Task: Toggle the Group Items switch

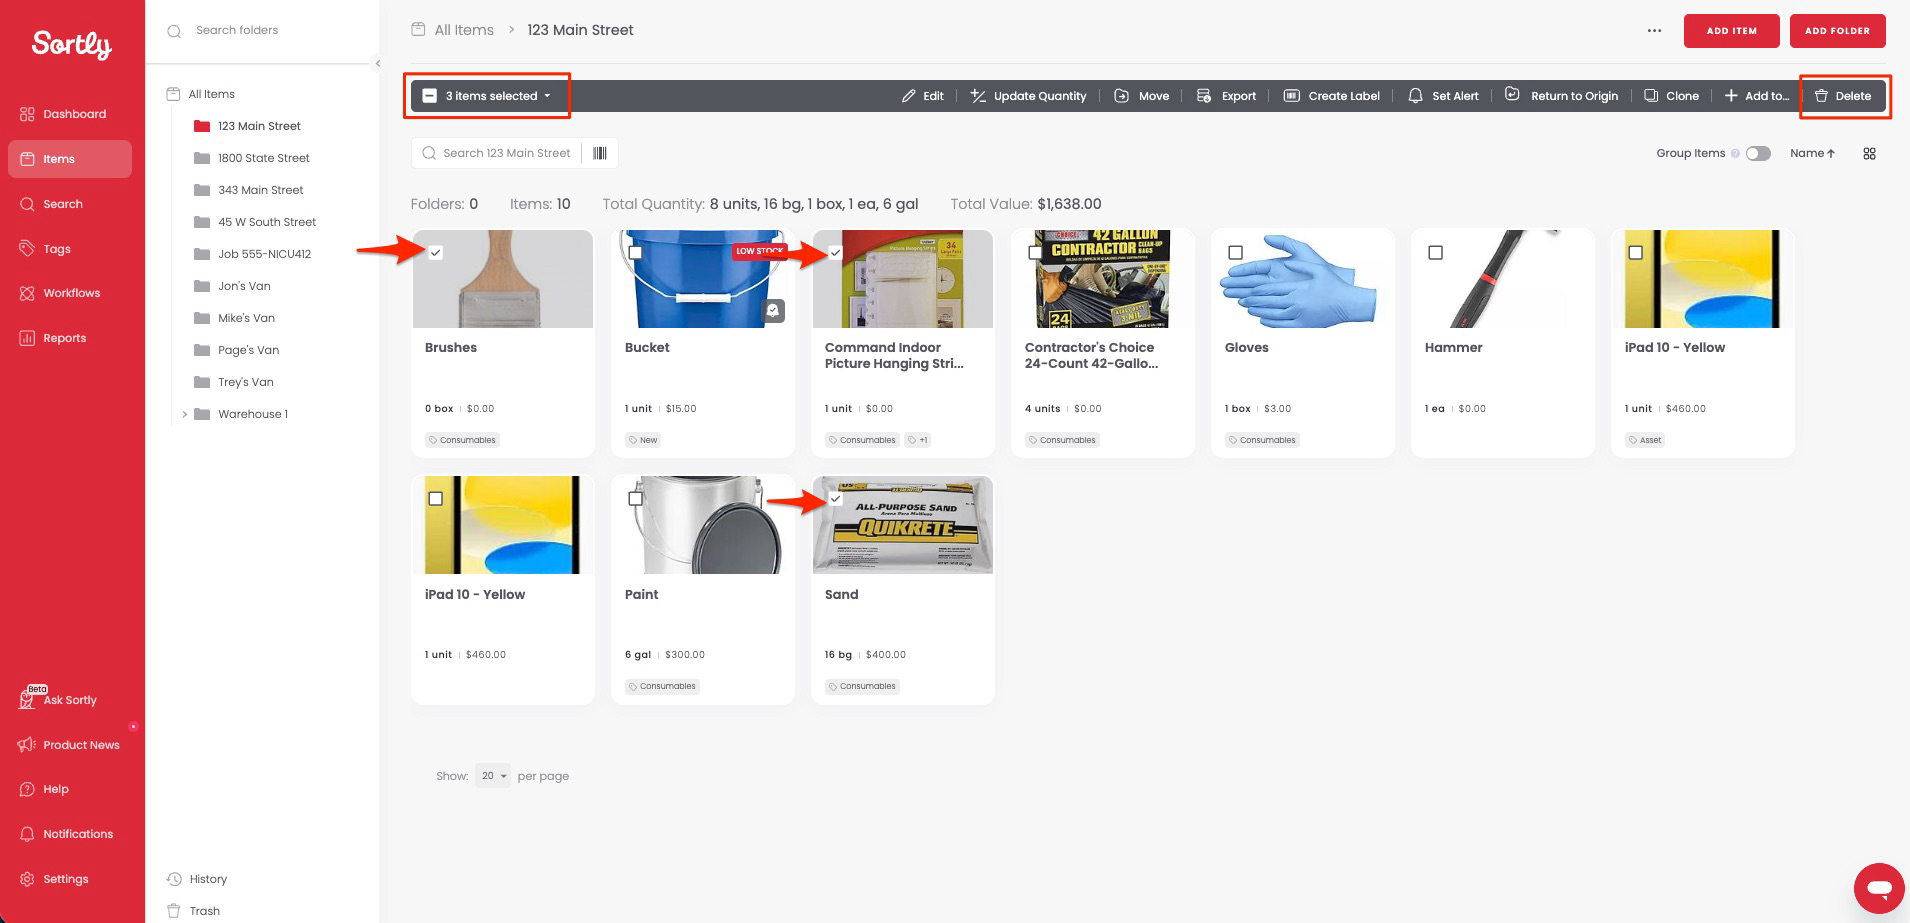Action: pyautogui.click(x=1758, y=153)
